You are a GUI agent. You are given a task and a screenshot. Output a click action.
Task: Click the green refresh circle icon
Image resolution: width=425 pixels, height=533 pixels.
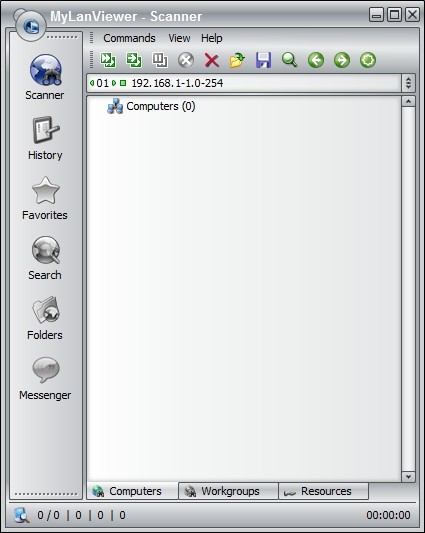pos(368,60)
